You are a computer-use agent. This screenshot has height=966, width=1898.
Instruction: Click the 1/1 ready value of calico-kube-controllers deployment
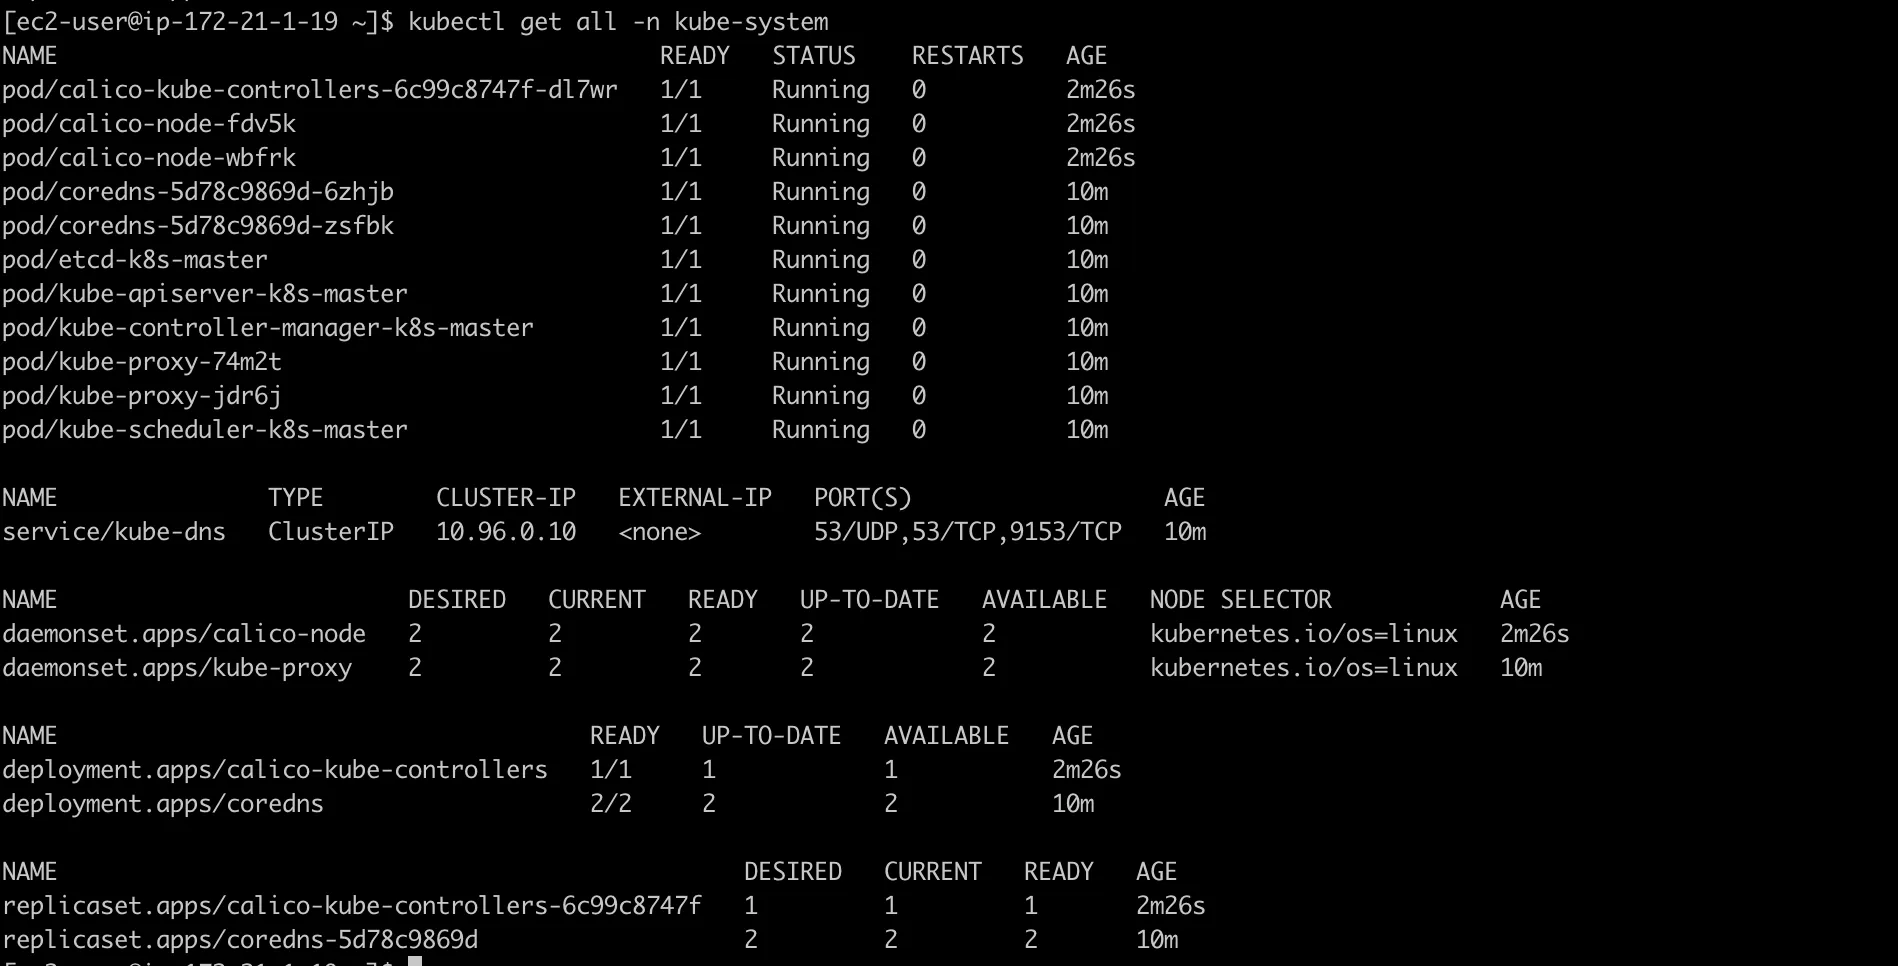(x=611, y=770)
